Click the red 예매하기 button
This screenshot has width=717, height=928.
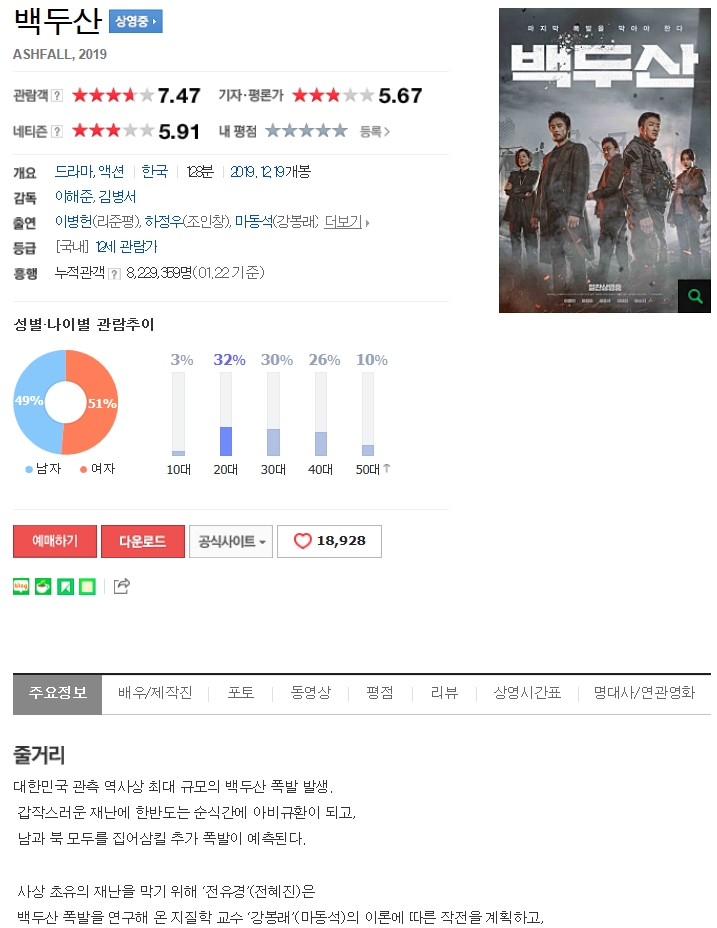54,541
